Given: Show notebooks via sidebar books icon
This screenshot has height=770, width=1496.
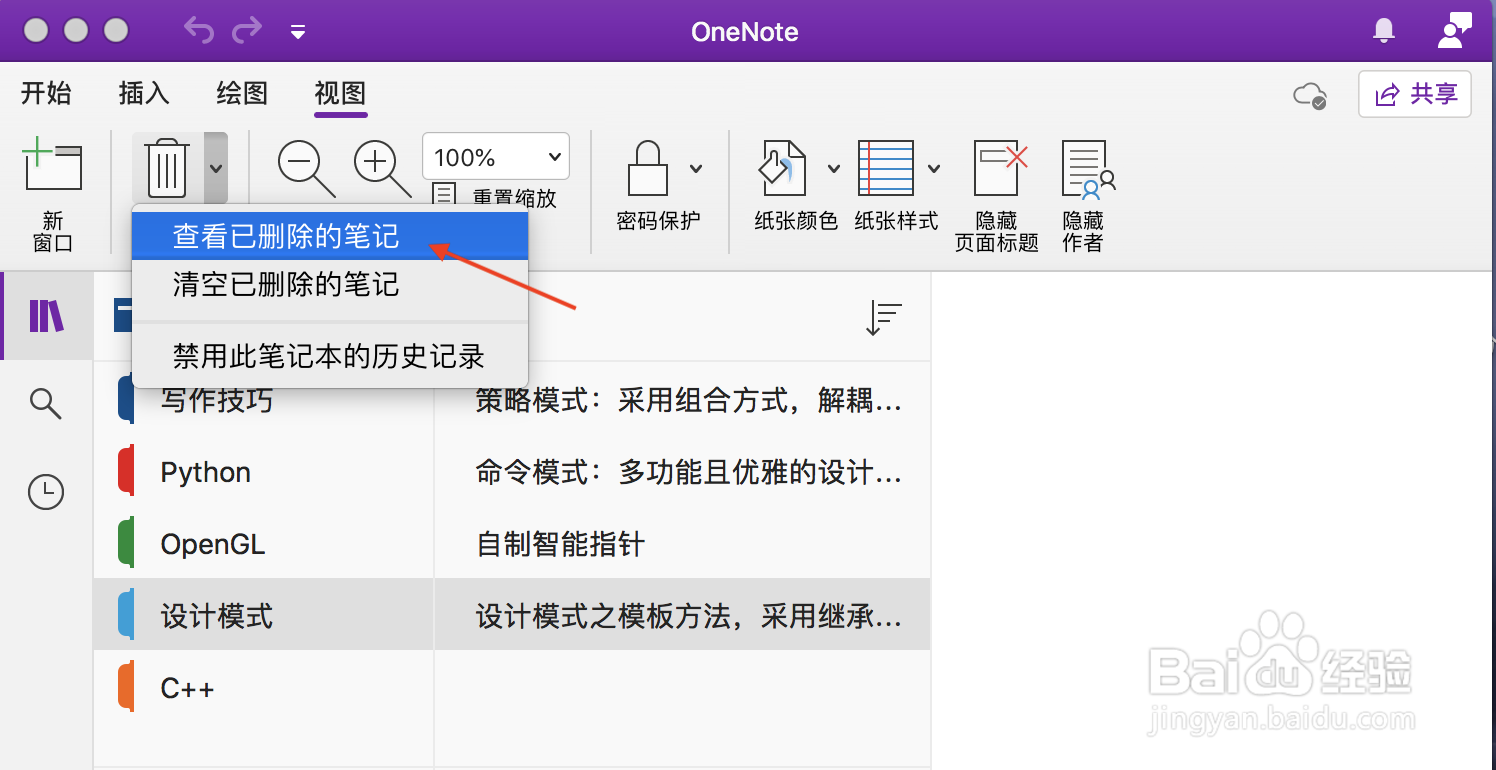Looking at the screenshot, I should (x=46, y=316).
